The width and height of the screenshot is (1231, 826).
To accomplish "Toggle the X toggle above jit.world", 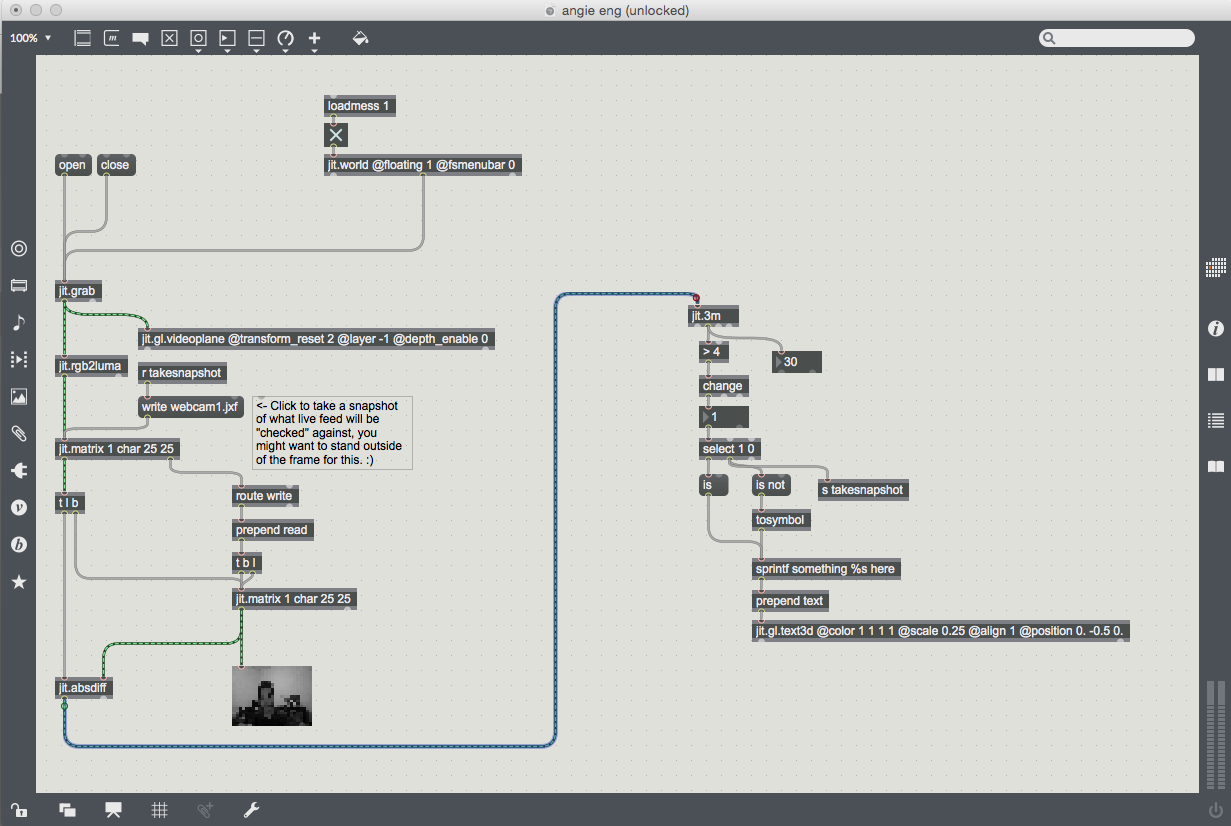I will coord(336,135).
